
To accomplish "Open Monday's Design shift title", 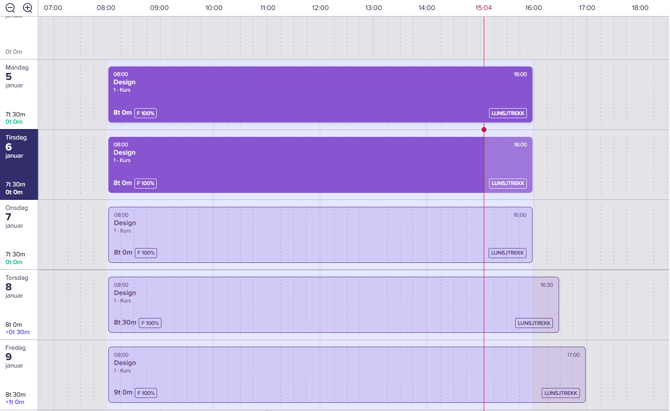I will 124,83.
